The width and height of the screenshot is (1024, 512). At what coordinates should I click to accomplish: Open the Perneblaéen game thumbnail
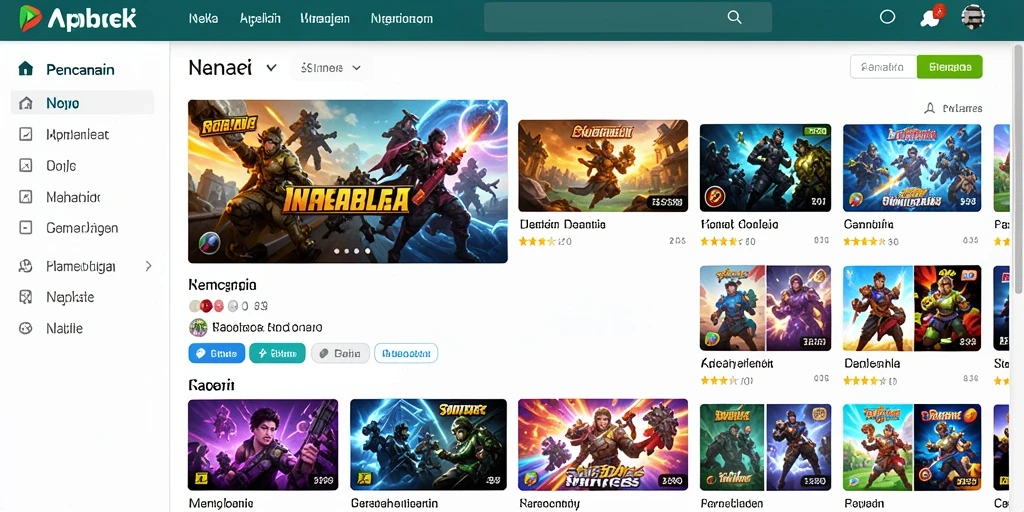[765, 447]
